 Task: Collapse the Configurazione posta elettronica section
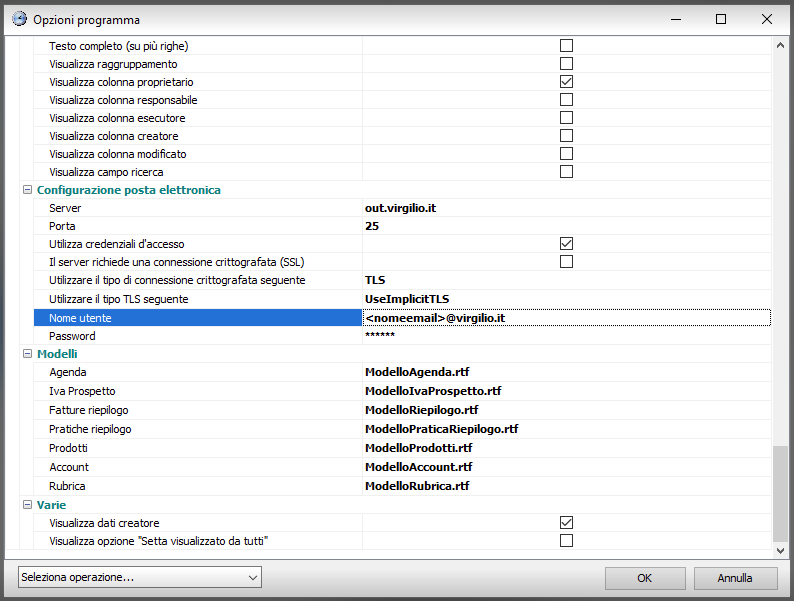point(27,190)
